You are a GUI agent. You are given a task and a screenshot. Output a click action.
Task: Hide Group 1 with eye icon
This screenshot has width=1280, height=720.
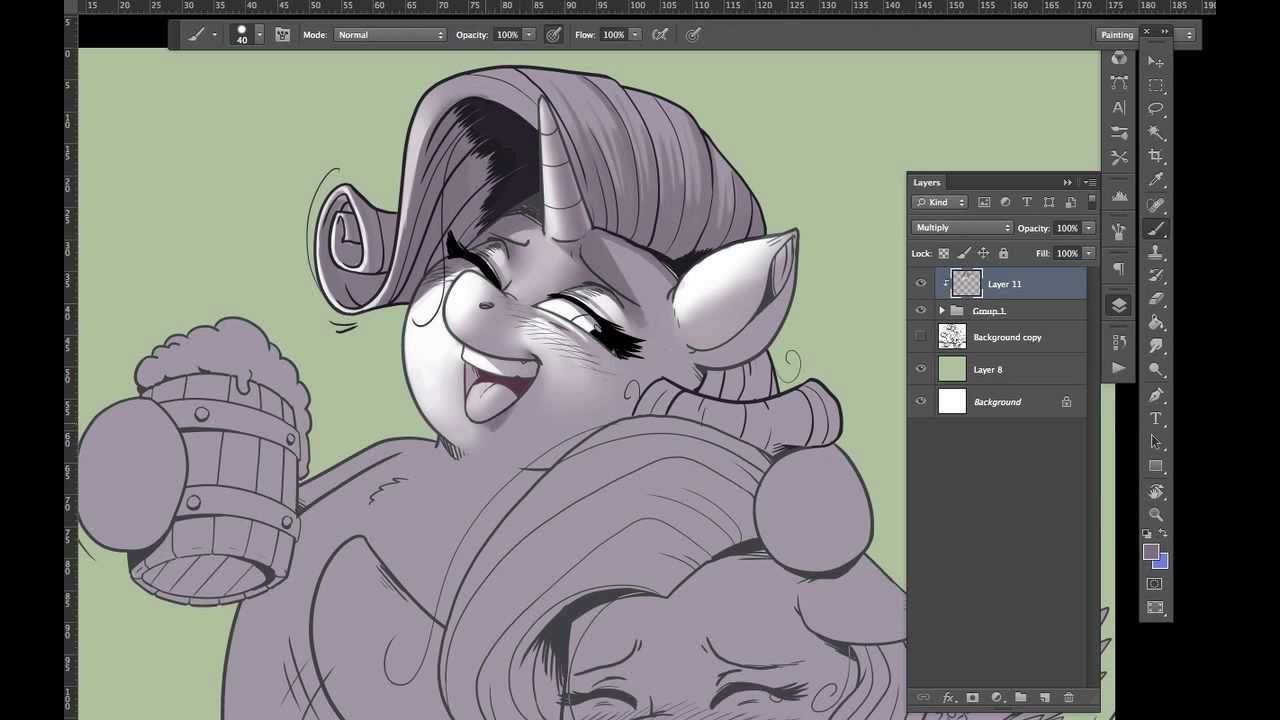[x=921, y=311]
